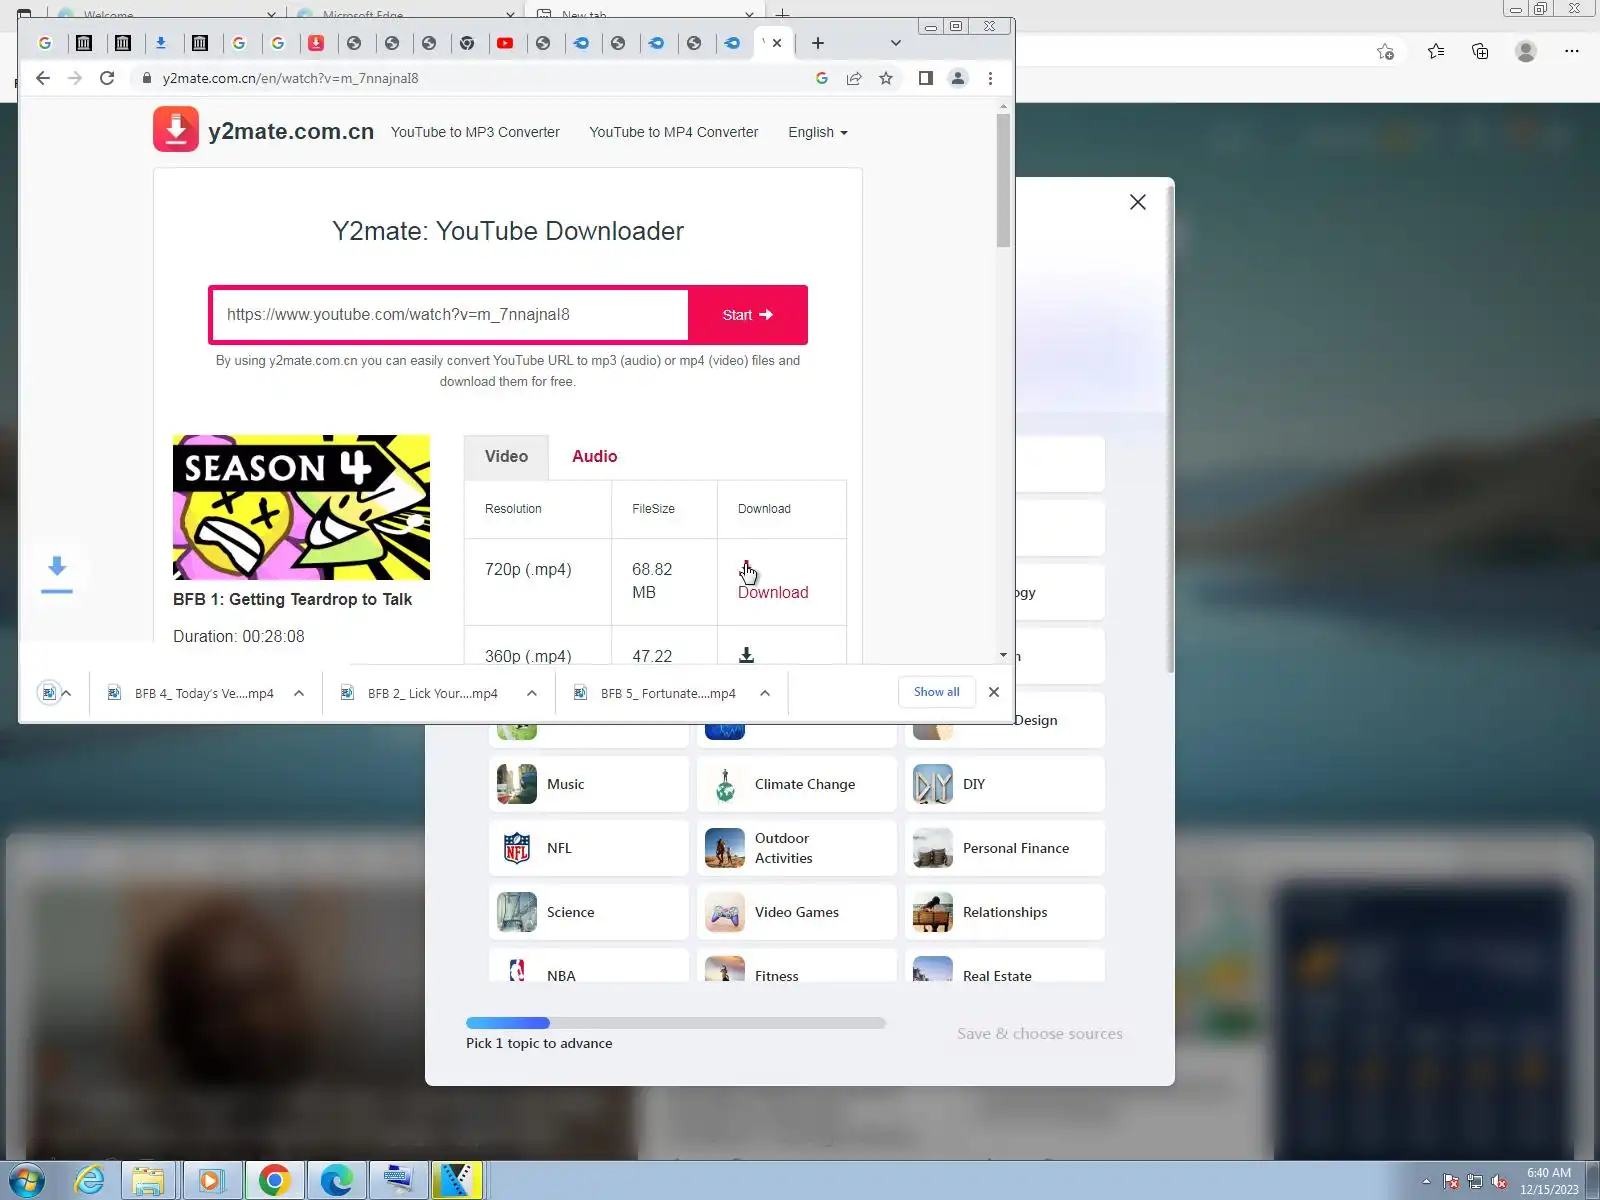
Task: Click the y2mate.com.cn site title
Action: coord(291,131)
